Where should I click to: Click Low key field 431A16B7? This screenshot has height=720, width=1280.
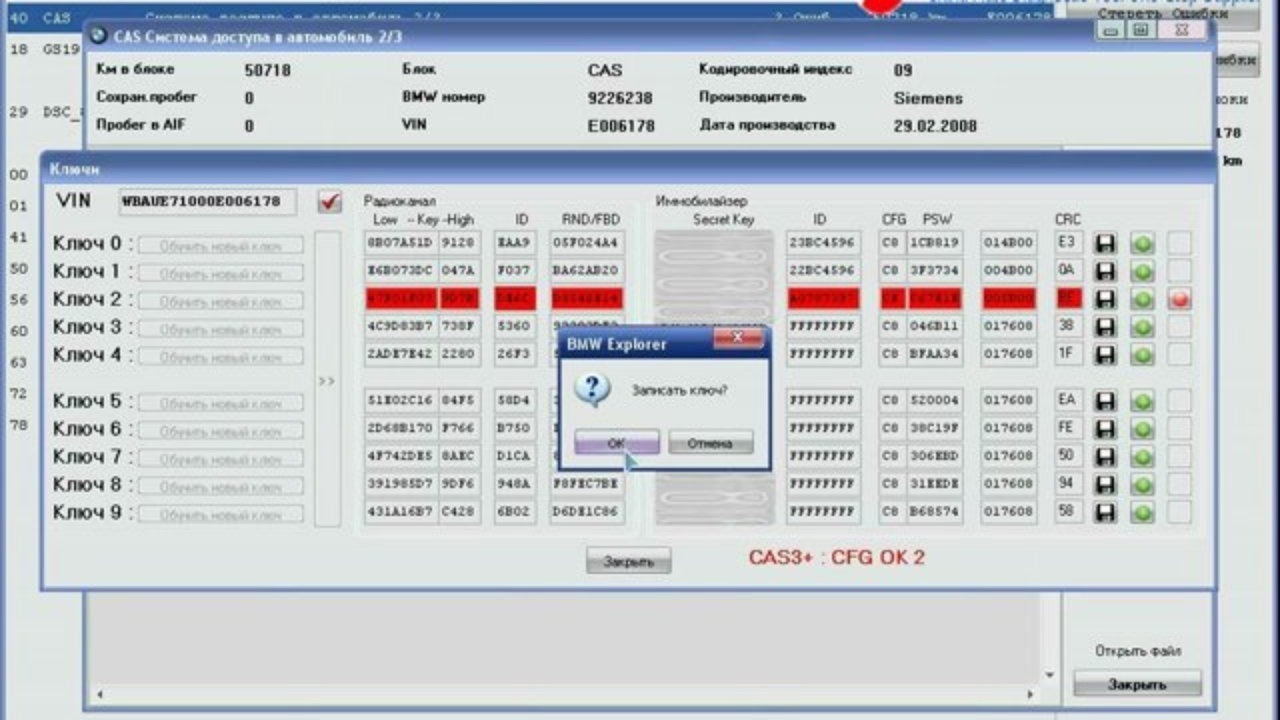point(400,513)
